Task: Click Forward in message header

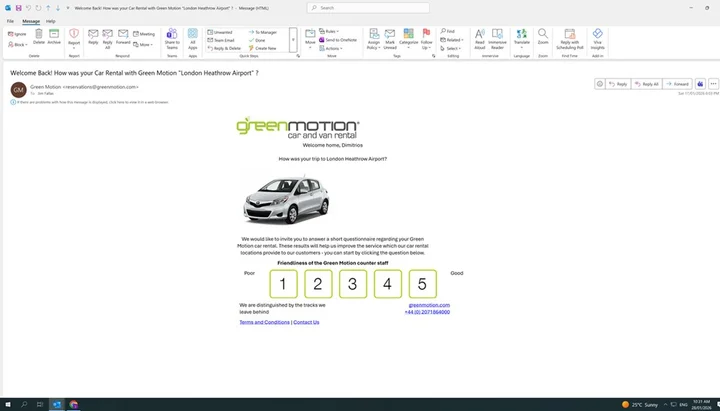Action: coord(677,84)
